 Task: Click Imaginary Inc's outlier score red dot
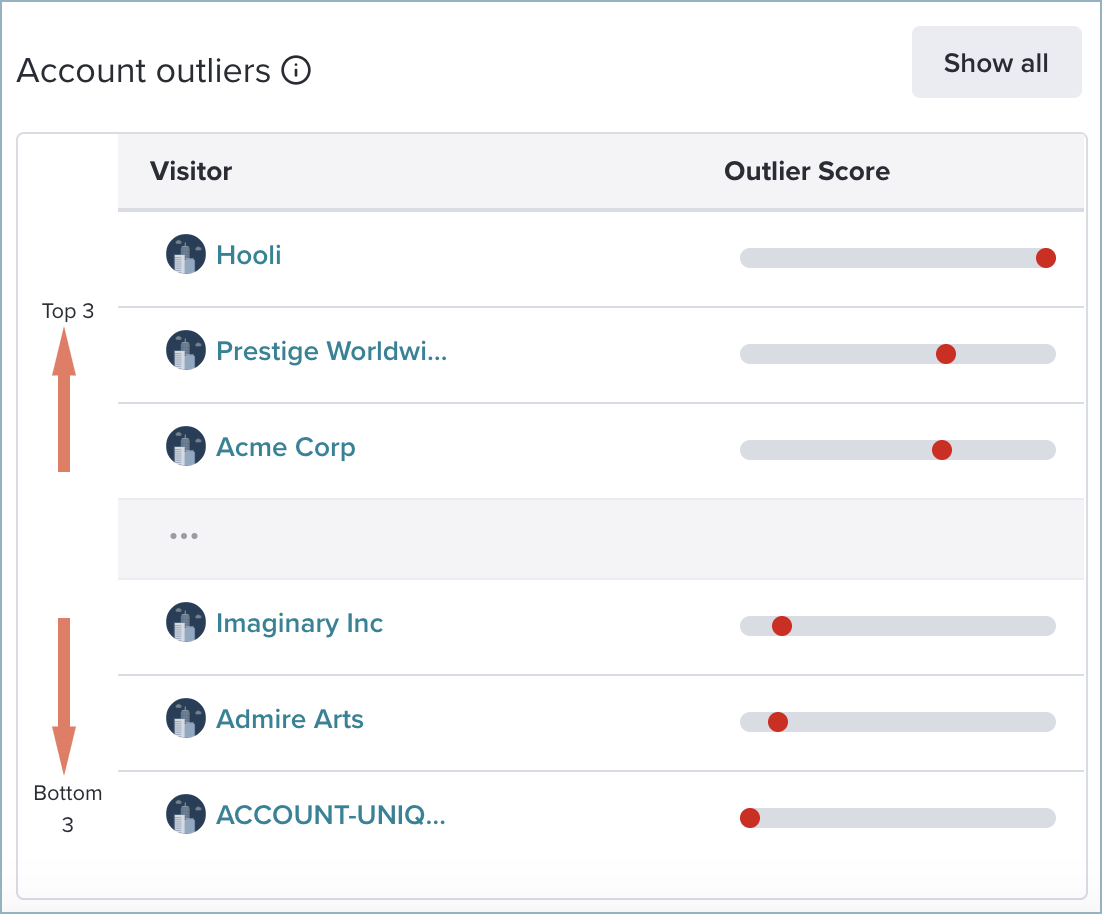click(782, 626)
